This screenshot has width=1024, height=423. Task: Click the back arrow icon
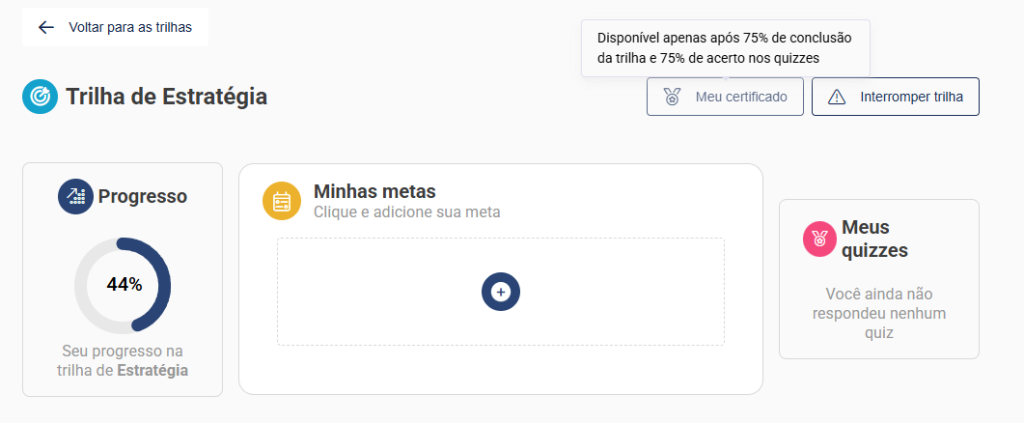[45, 27]
